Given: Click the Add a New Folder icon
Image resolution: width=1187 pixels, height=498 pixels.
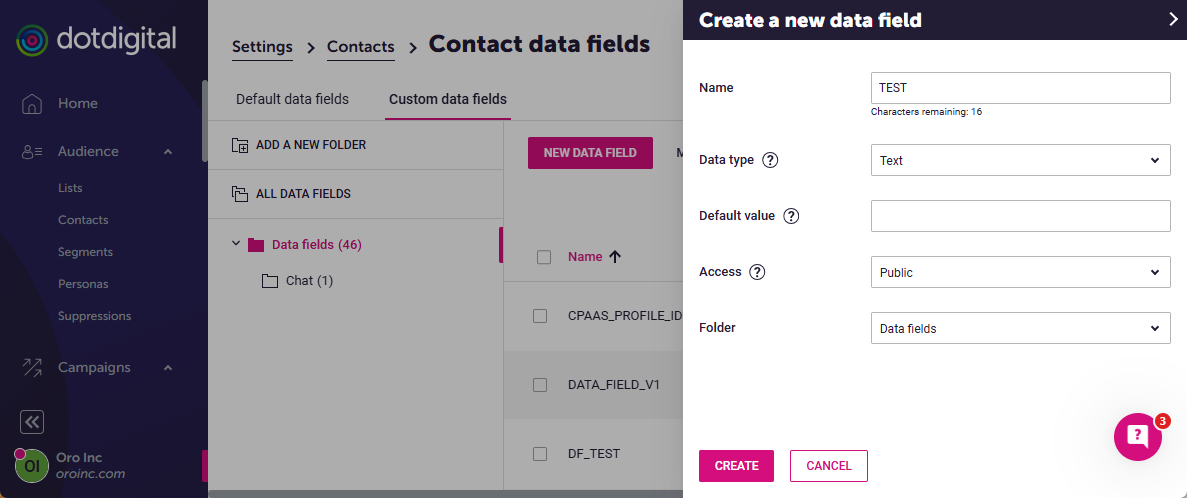Looking at the screenshot, I should [x=240, y=145].
